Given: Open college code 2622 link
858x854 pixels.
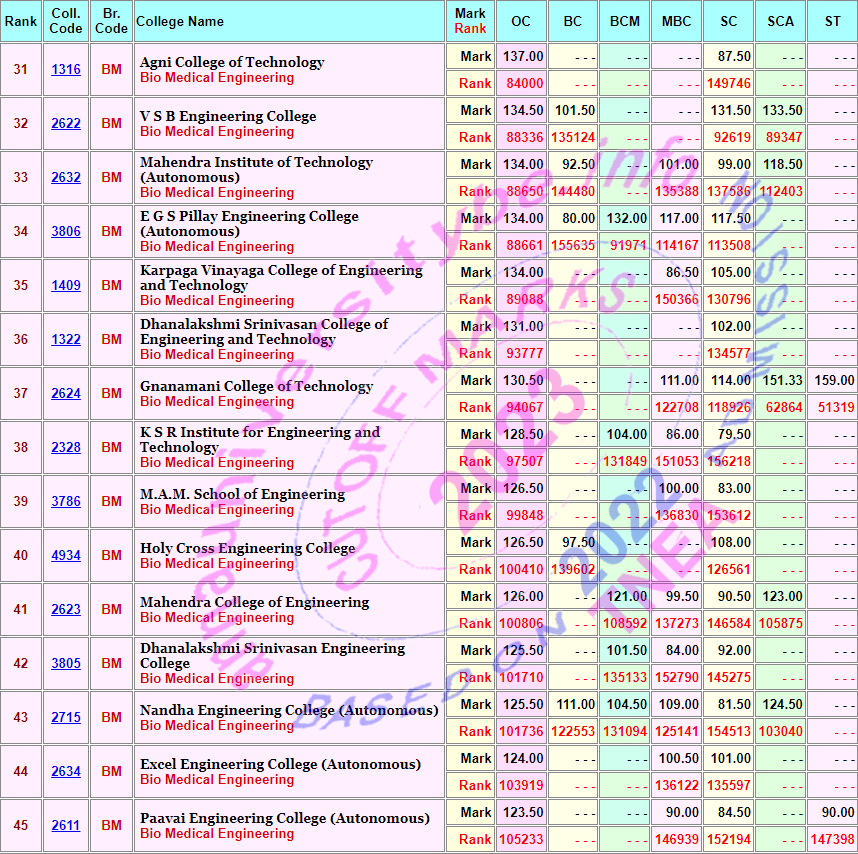Looking at the screenshot, I should [66, 124].
